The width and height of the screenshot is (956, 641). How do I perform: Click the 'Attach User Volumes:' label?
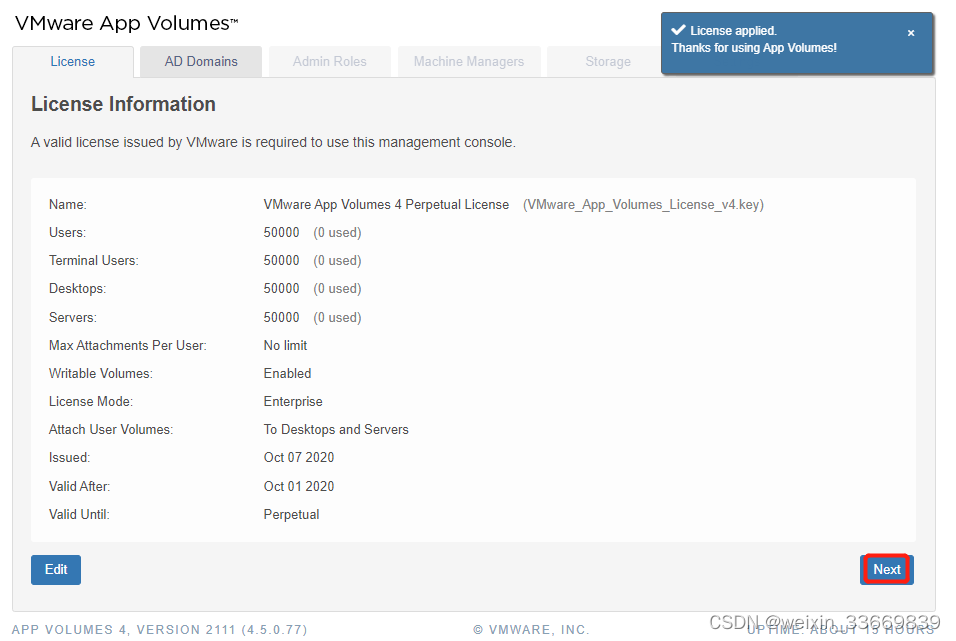pos(111,430)
